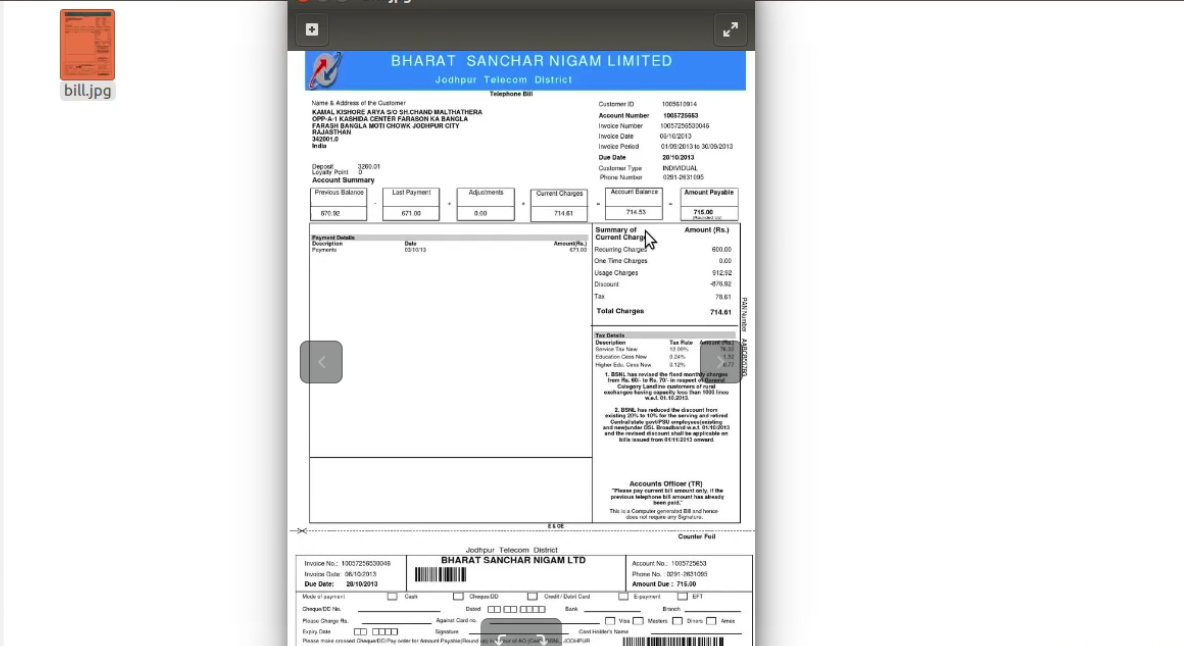This screenshot has width=1184, height=646.
Task: Click the Counter Foil label
Action: (x=696, y=537)
